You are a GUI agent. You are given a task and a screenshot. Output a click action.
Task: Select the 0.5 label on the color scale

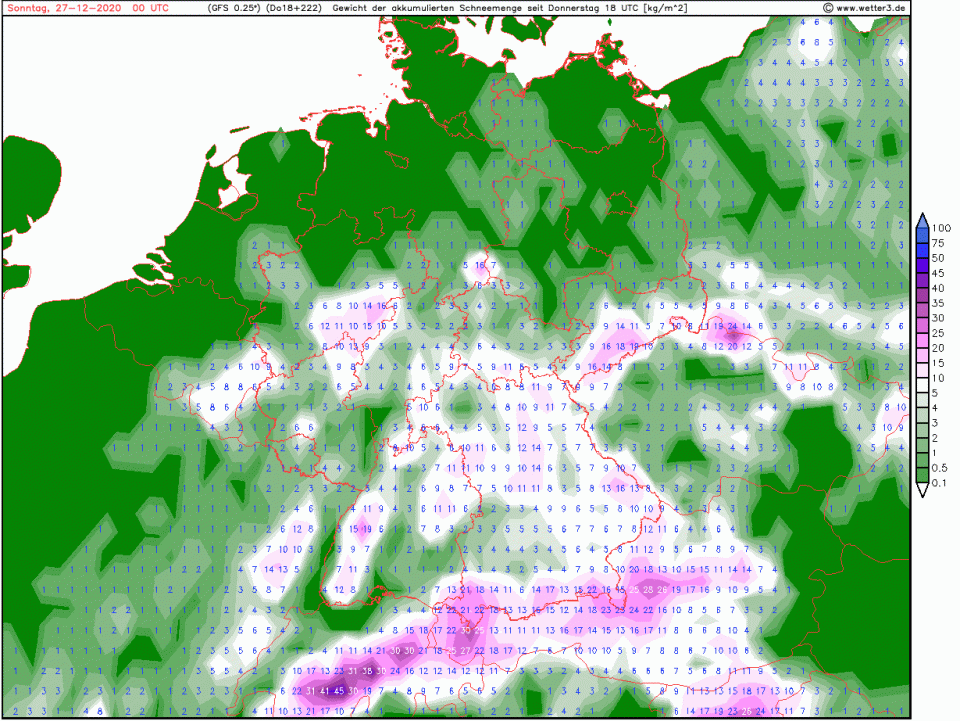940,469
